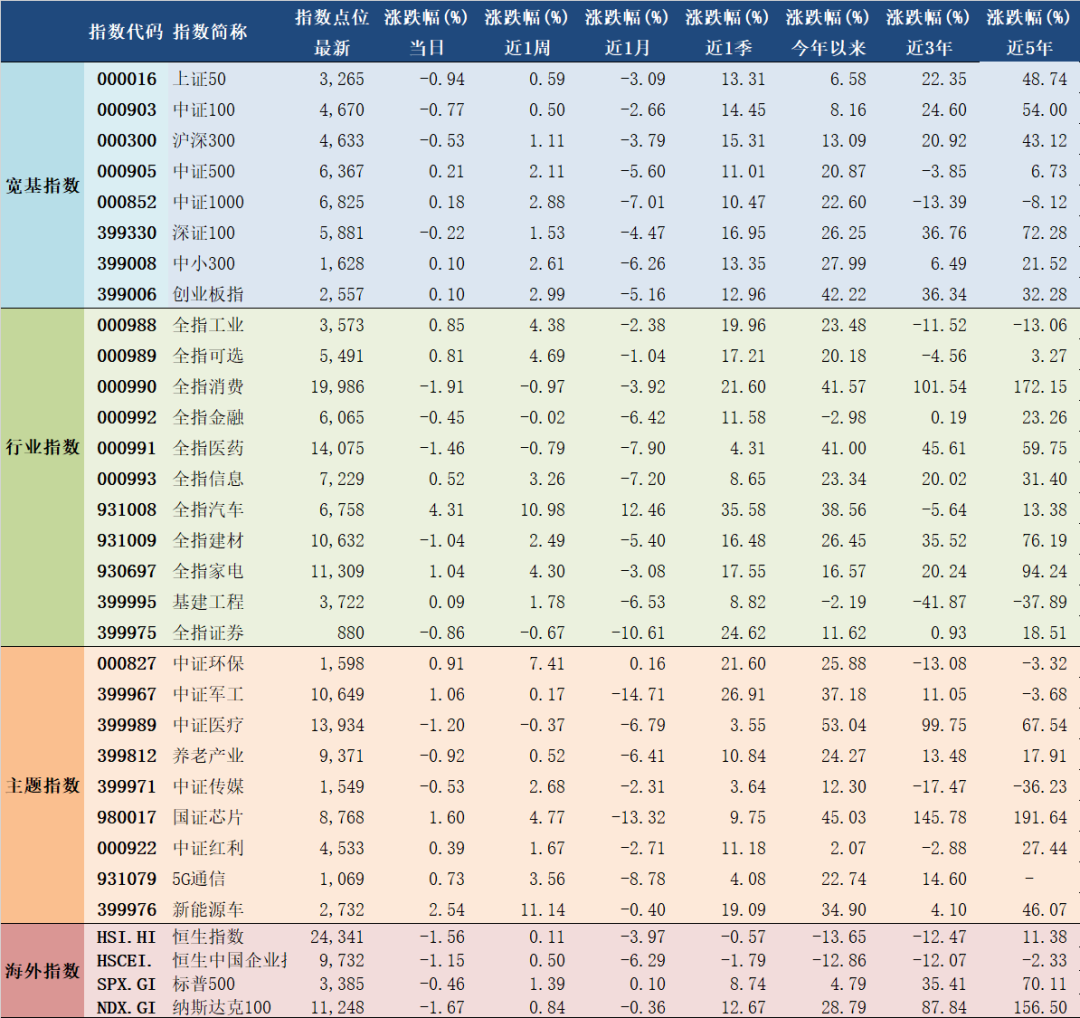
Task: Select index name 中小300
Action: coord(204,264)
